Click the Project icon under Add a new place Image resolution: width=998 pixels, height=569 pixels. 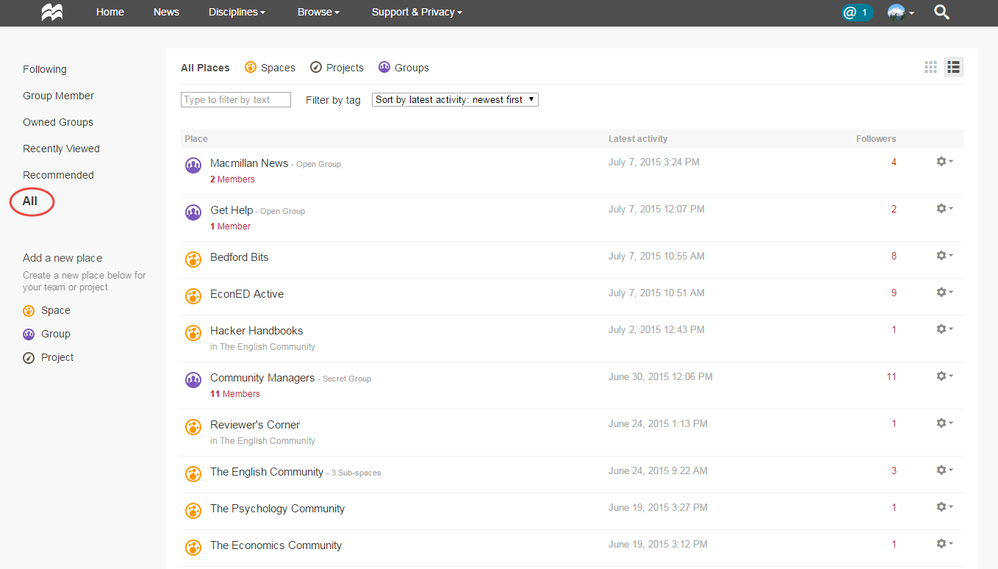point(29,358)
